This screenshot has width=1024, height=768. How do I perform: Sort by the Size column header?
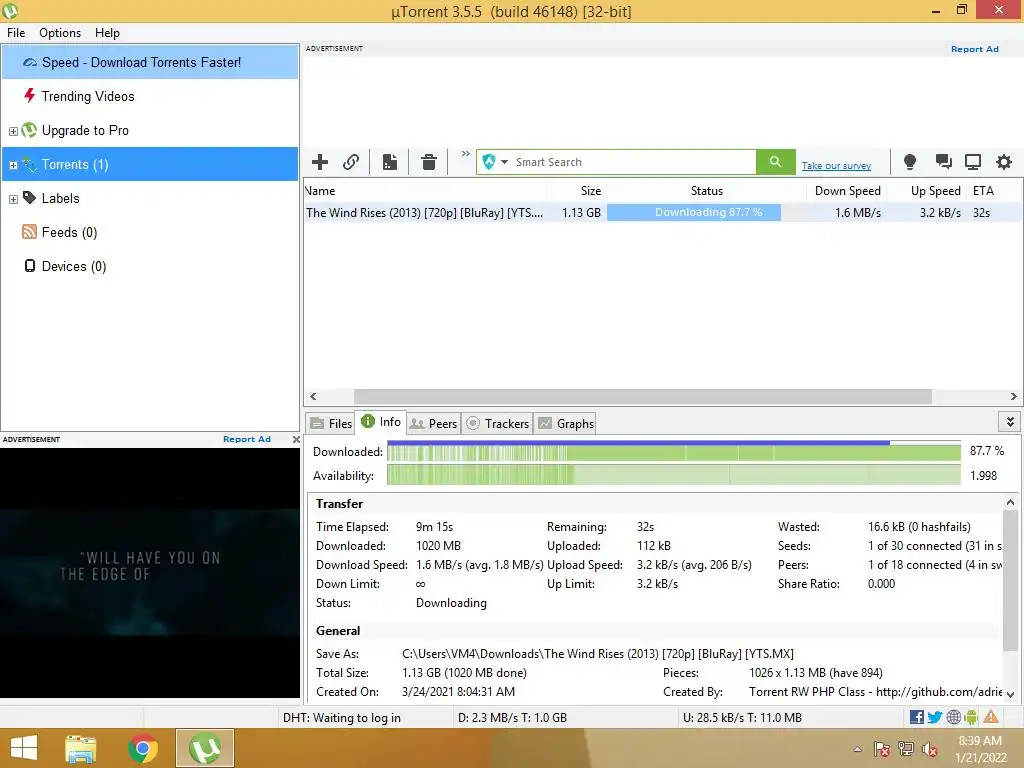(576, 191)
